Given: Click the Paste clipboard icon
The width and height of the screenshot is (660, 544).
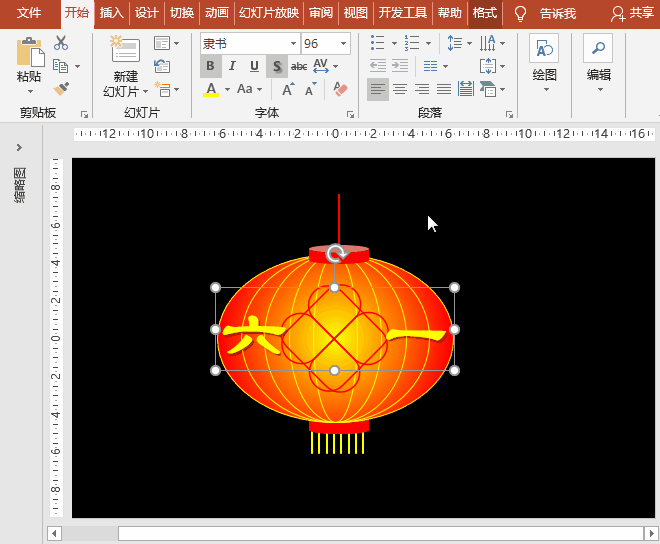Looking at the screenshot, I should tap(29, 52).
